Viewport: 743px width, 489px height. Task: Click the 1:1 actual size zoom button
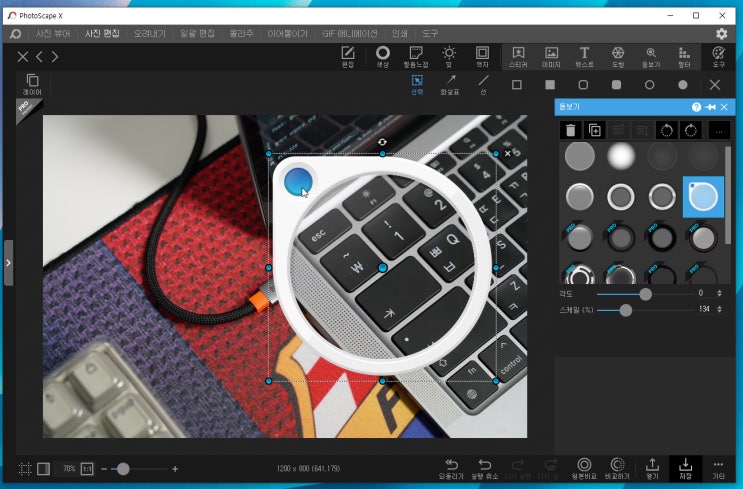(87, 469)
